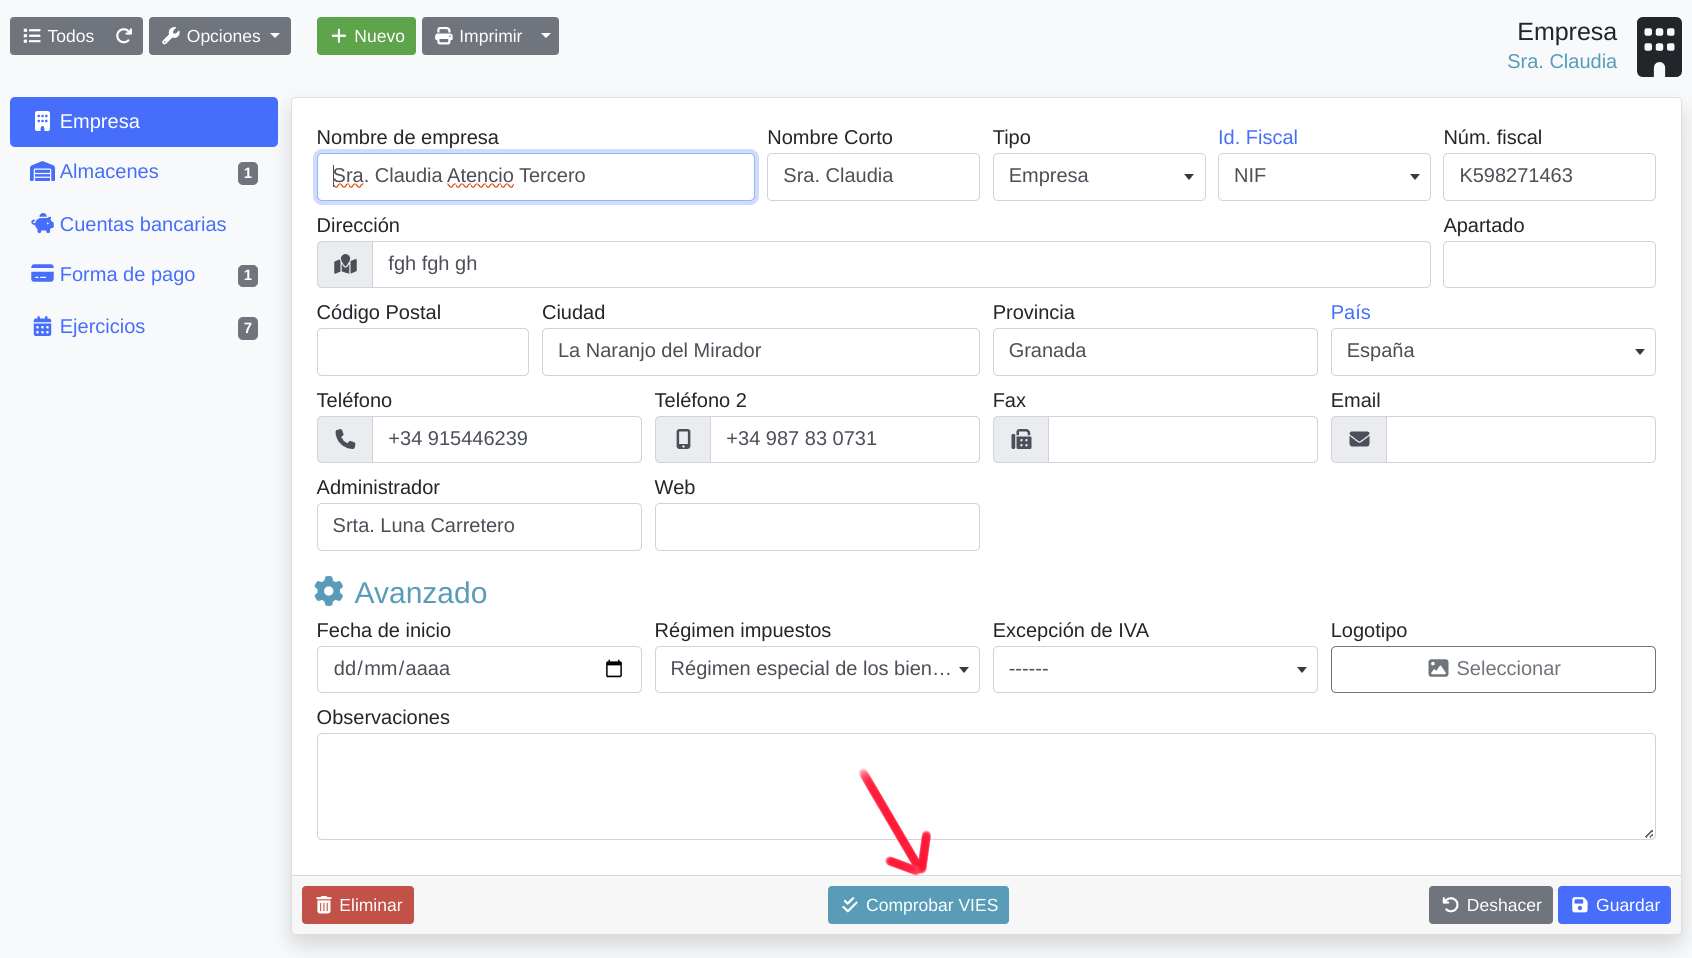Open the Almacenes sidebar tab
Viewport: 1692px width, 958px height.
click(144, 172)
